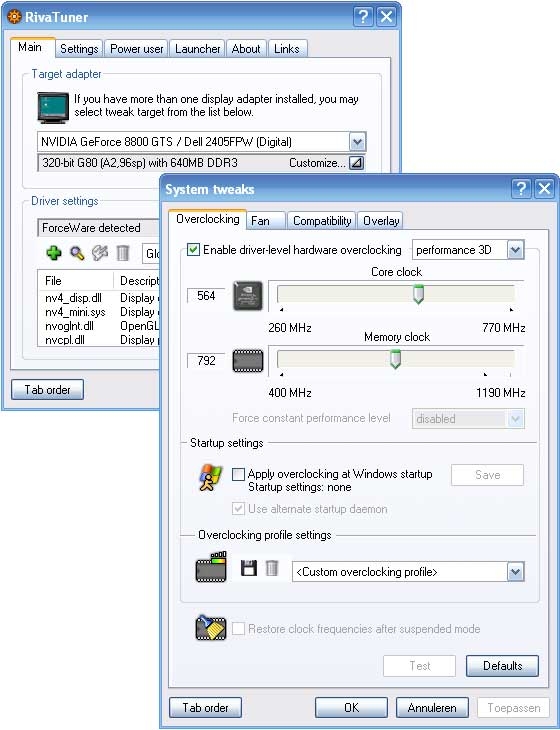Click the magnifying glass detect icon
The height and width of the screenshot is (730, 560).
(x=77, y=253)
